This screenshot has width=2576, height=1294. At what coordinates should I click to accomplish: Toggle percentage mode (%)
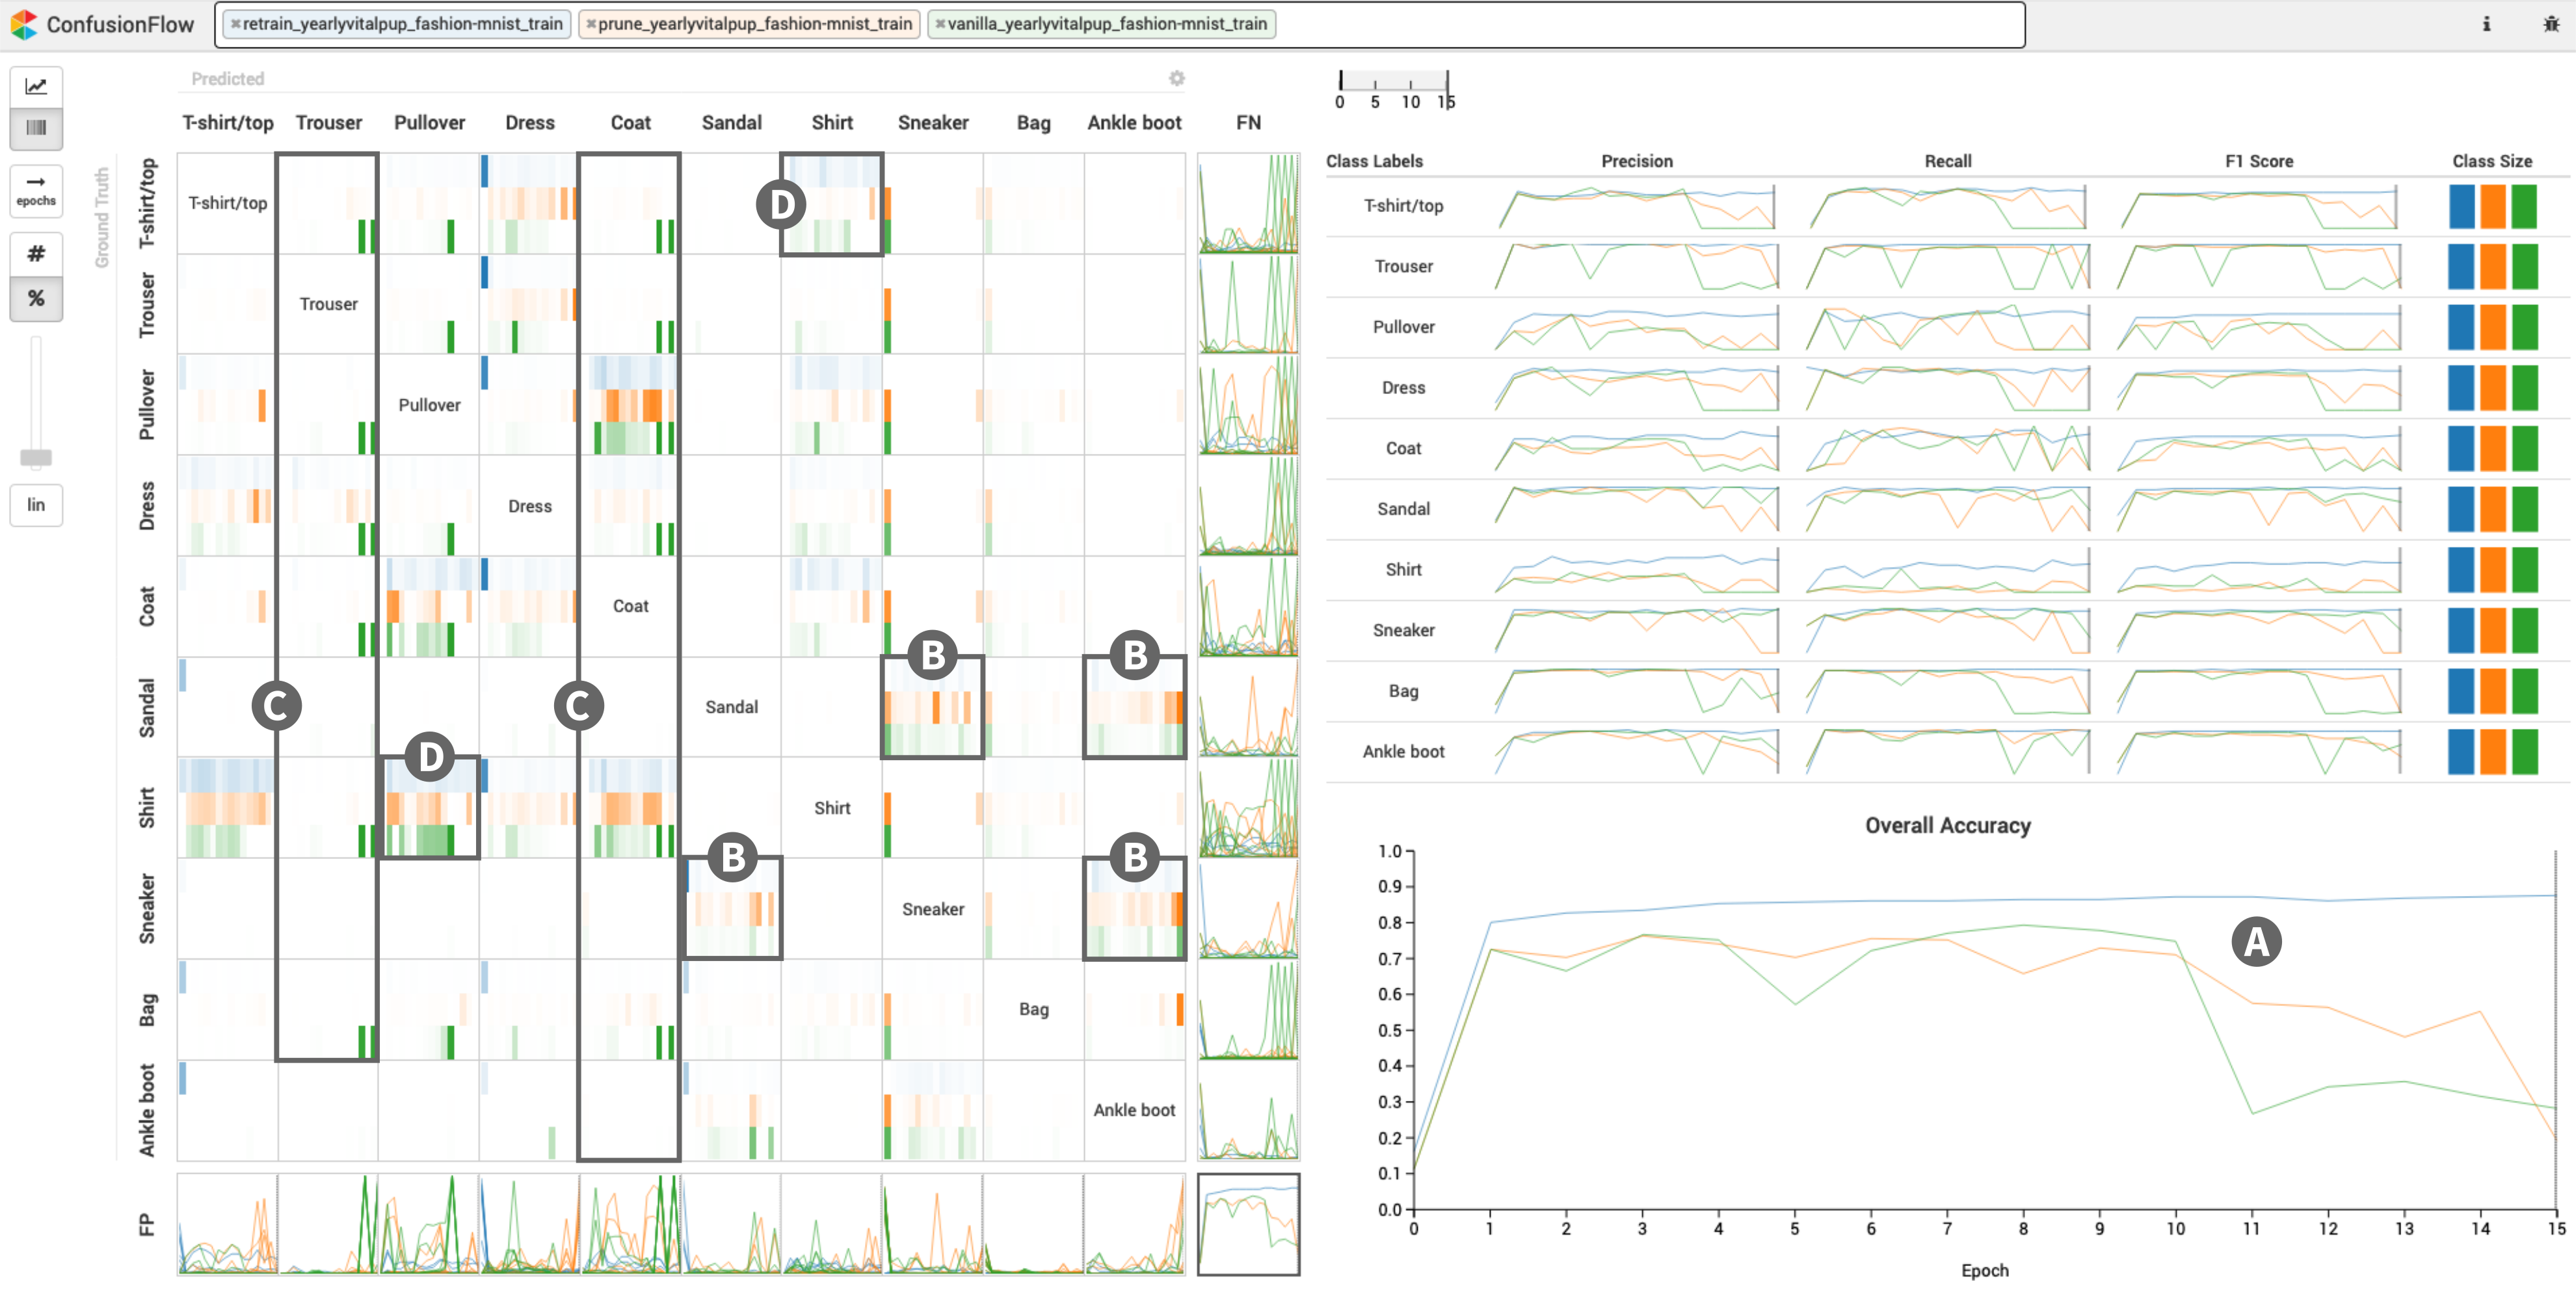pos(36,299)
